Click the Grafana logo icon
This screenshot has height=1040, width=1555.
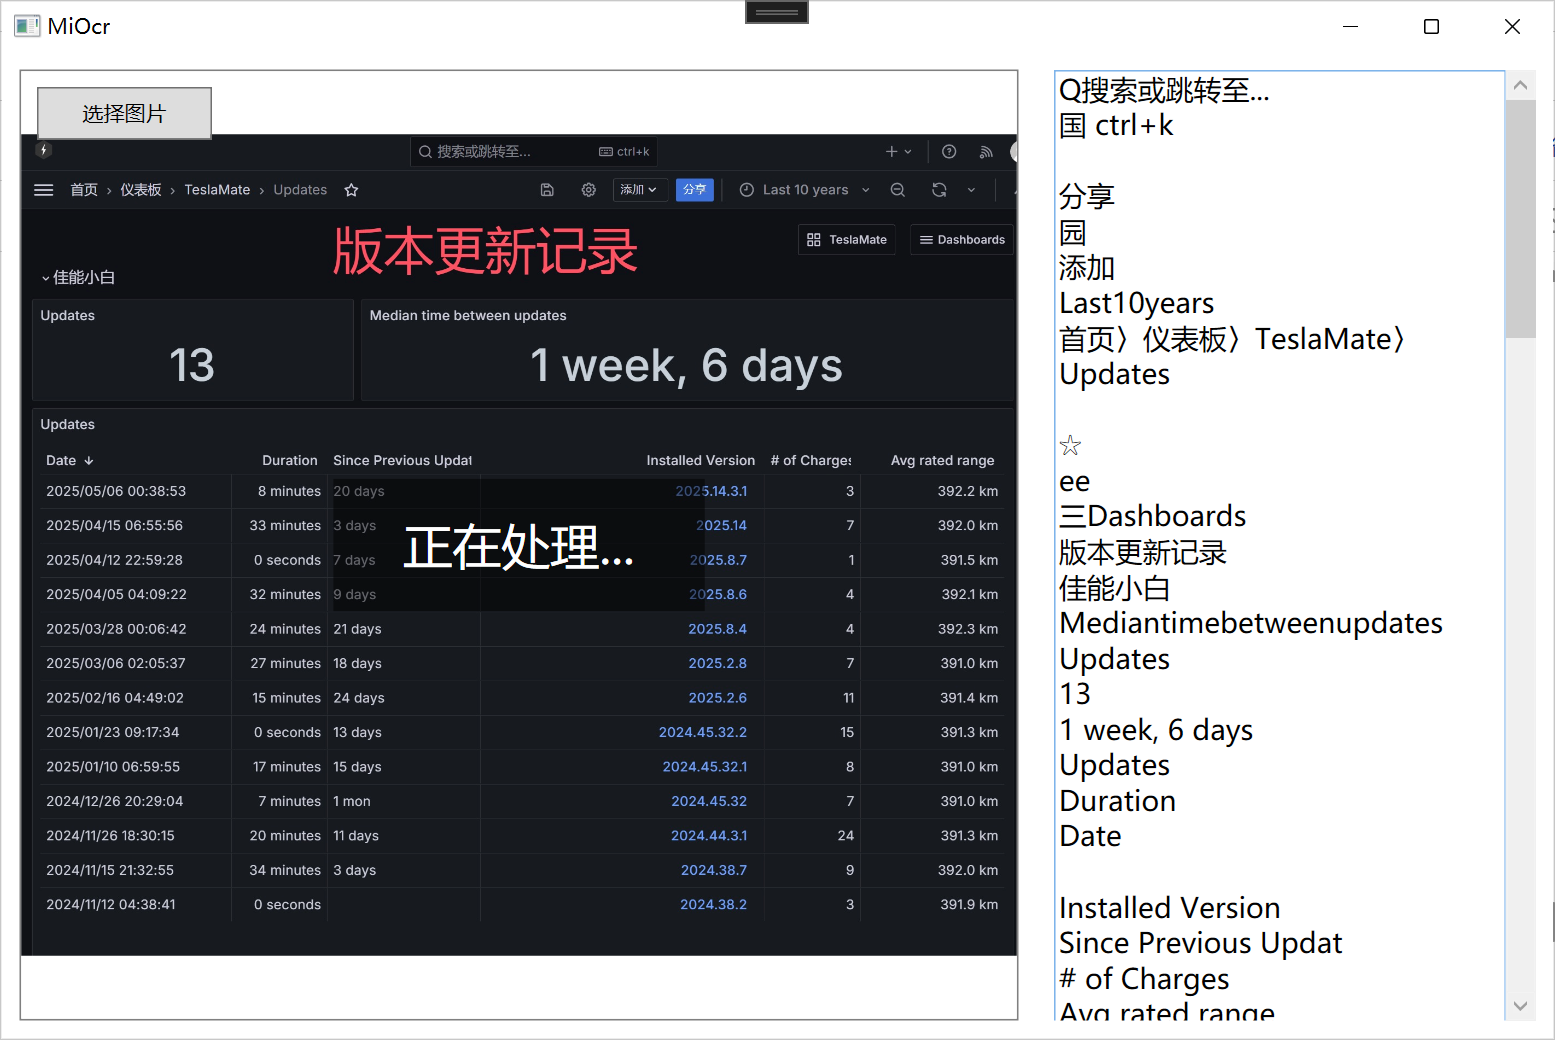click(43, 150)
